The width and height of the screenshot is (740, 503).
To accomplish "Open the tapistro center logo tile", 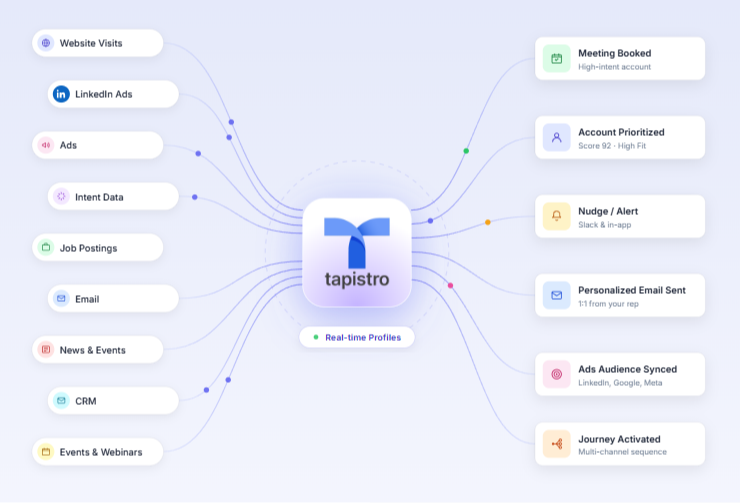I will [357, 252].
